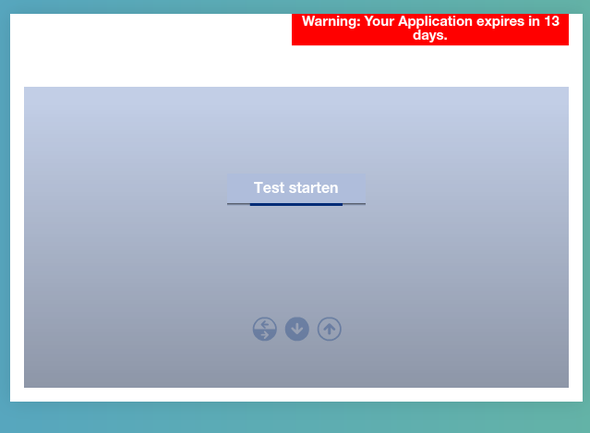
Task: Choose the circular up-arrow upload icon
Action: pos(329,329)
